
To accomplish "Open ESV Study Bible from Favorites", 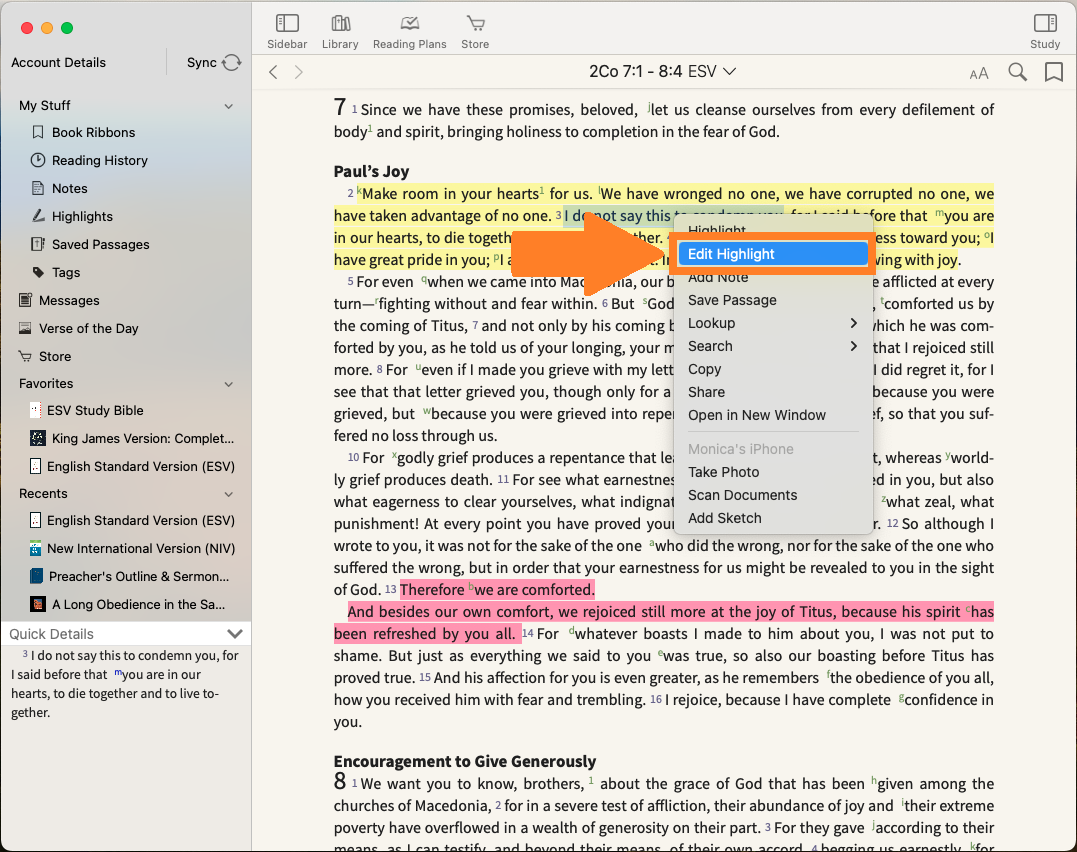I will [x=95, y=410].
